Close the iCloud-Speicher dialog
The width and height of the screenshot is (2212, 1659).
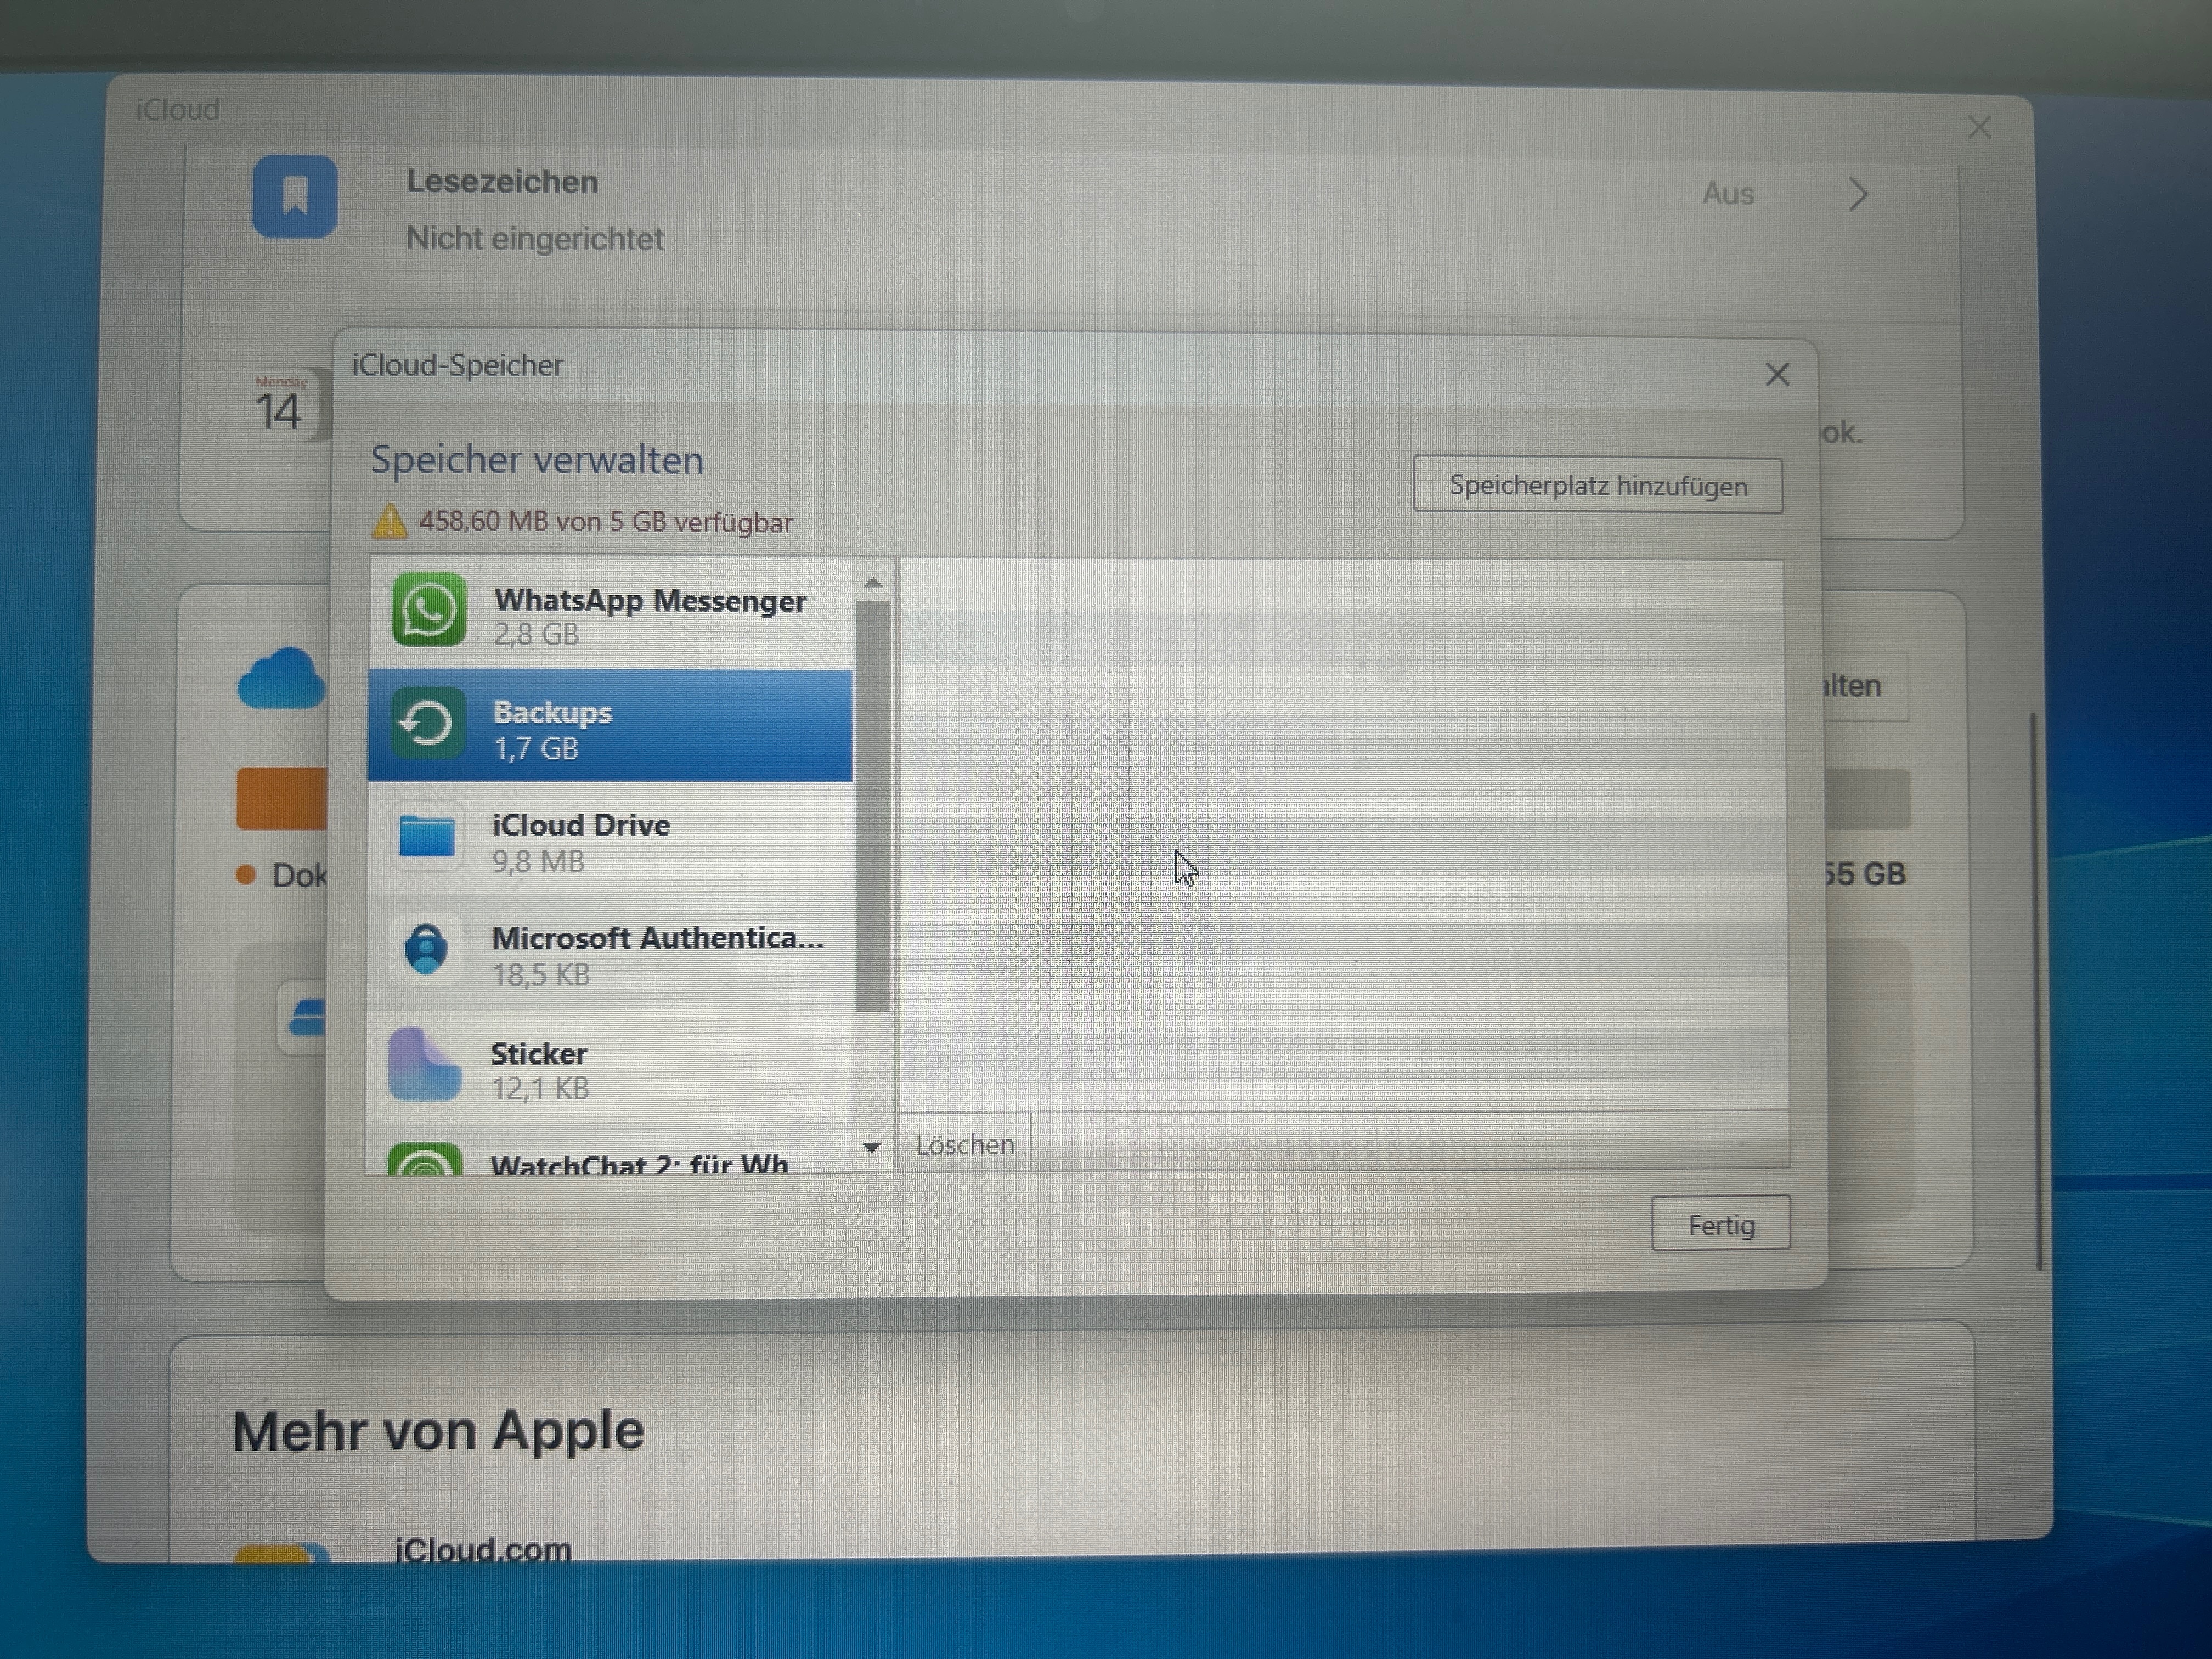pos(1777,375)
